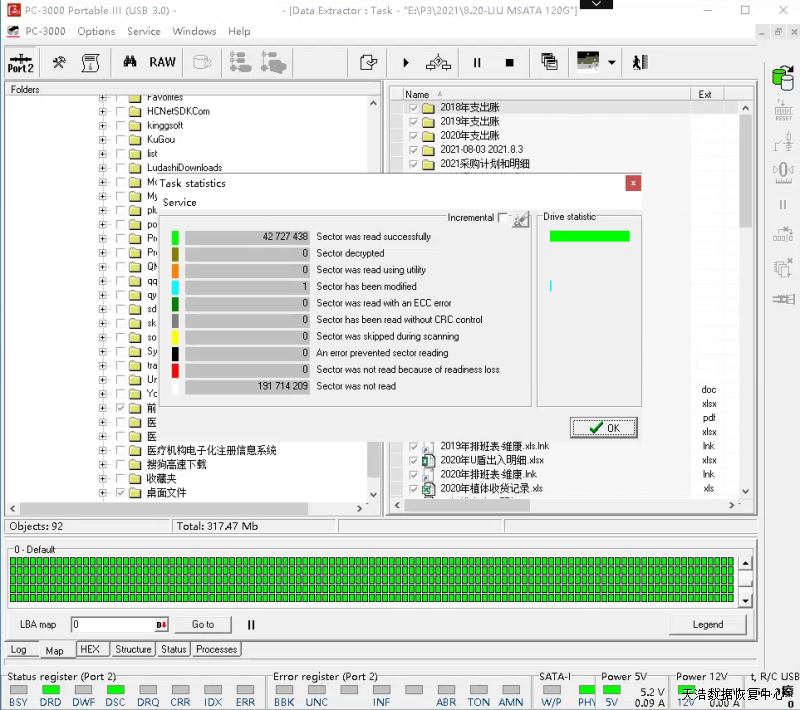Click the LBA map input field

(112, 624)
